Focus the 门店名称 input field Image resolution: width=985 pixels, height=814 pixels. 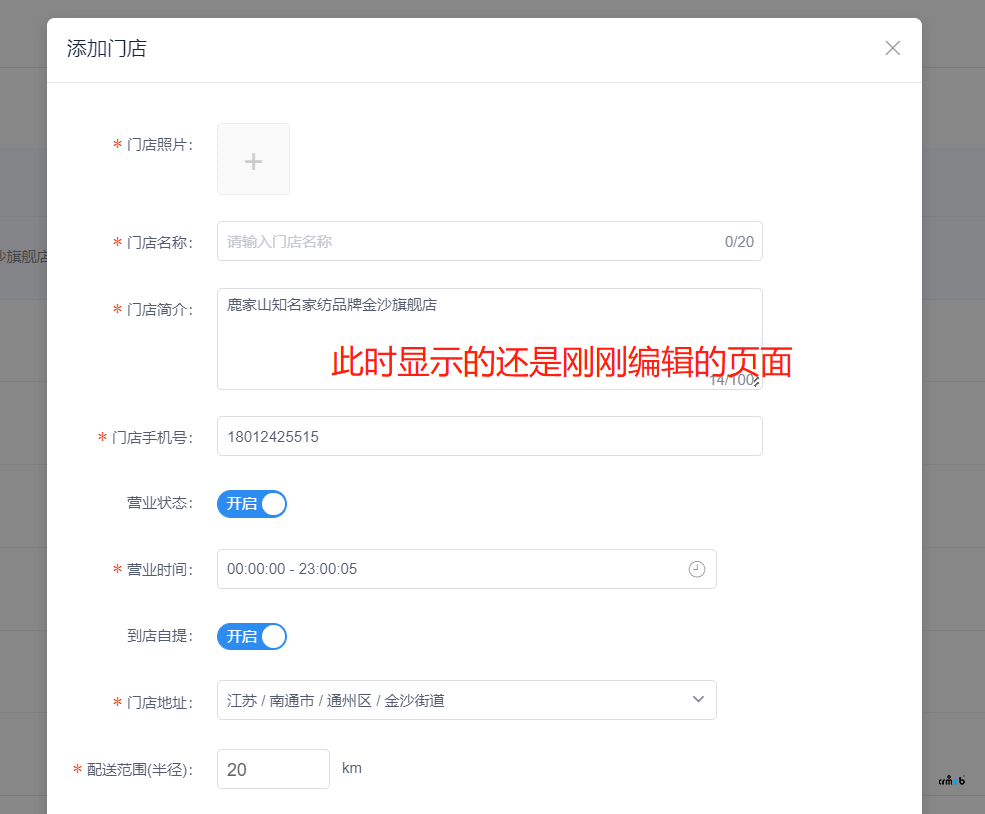click(489, 241)
